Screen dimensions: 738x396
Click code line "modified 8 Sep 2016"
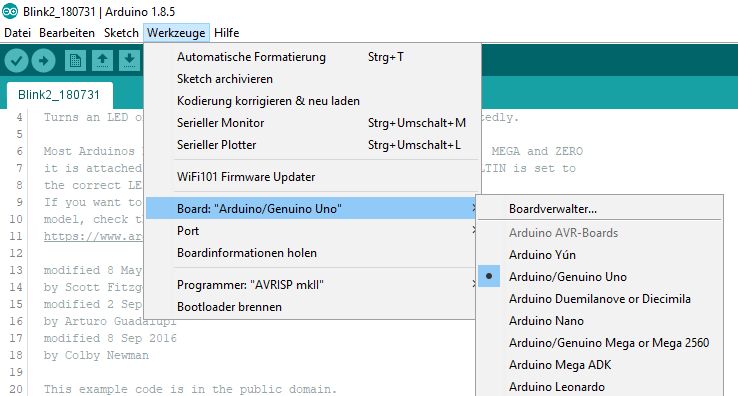tap(110, 338)
